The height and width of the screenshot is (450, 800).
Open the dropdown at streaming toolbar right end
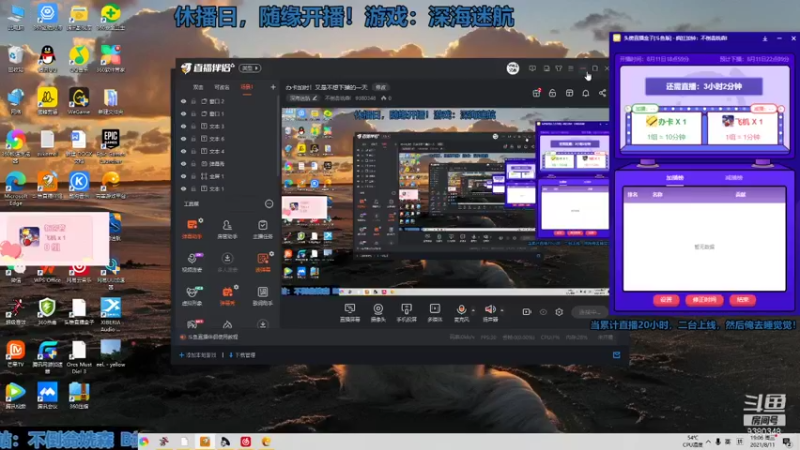(x=590, y=312)
